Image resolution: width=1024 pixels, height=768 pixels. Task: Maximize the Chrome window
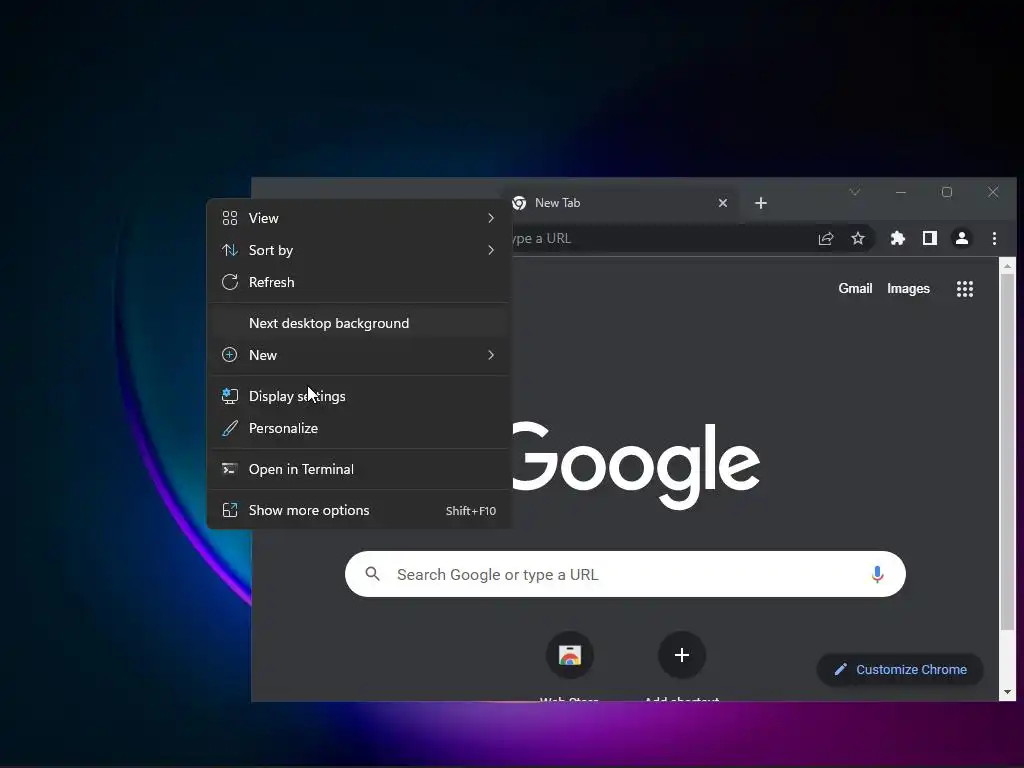click(x=947, y=192)
